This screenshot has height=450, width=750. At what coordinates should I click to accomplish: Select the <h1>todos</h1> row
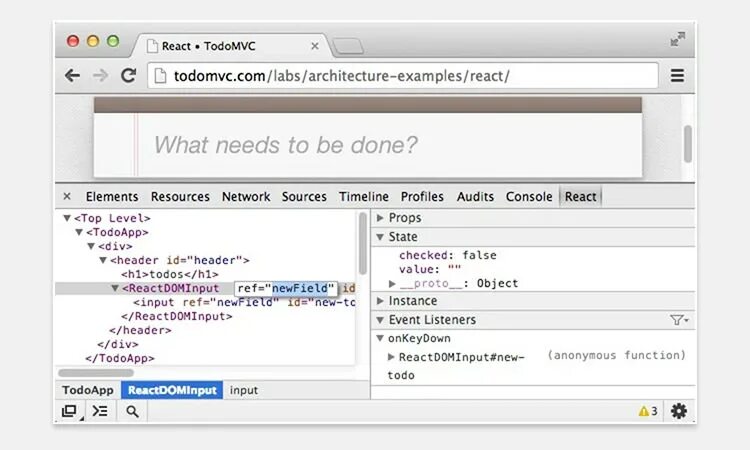coord(170,274)
